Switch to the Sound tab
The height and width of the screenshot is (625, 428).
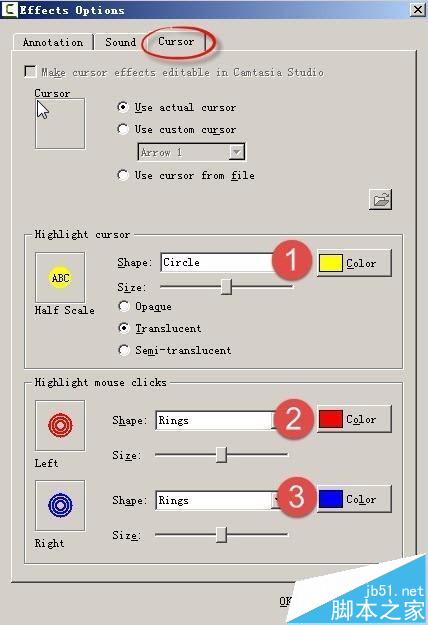[120, 42]
